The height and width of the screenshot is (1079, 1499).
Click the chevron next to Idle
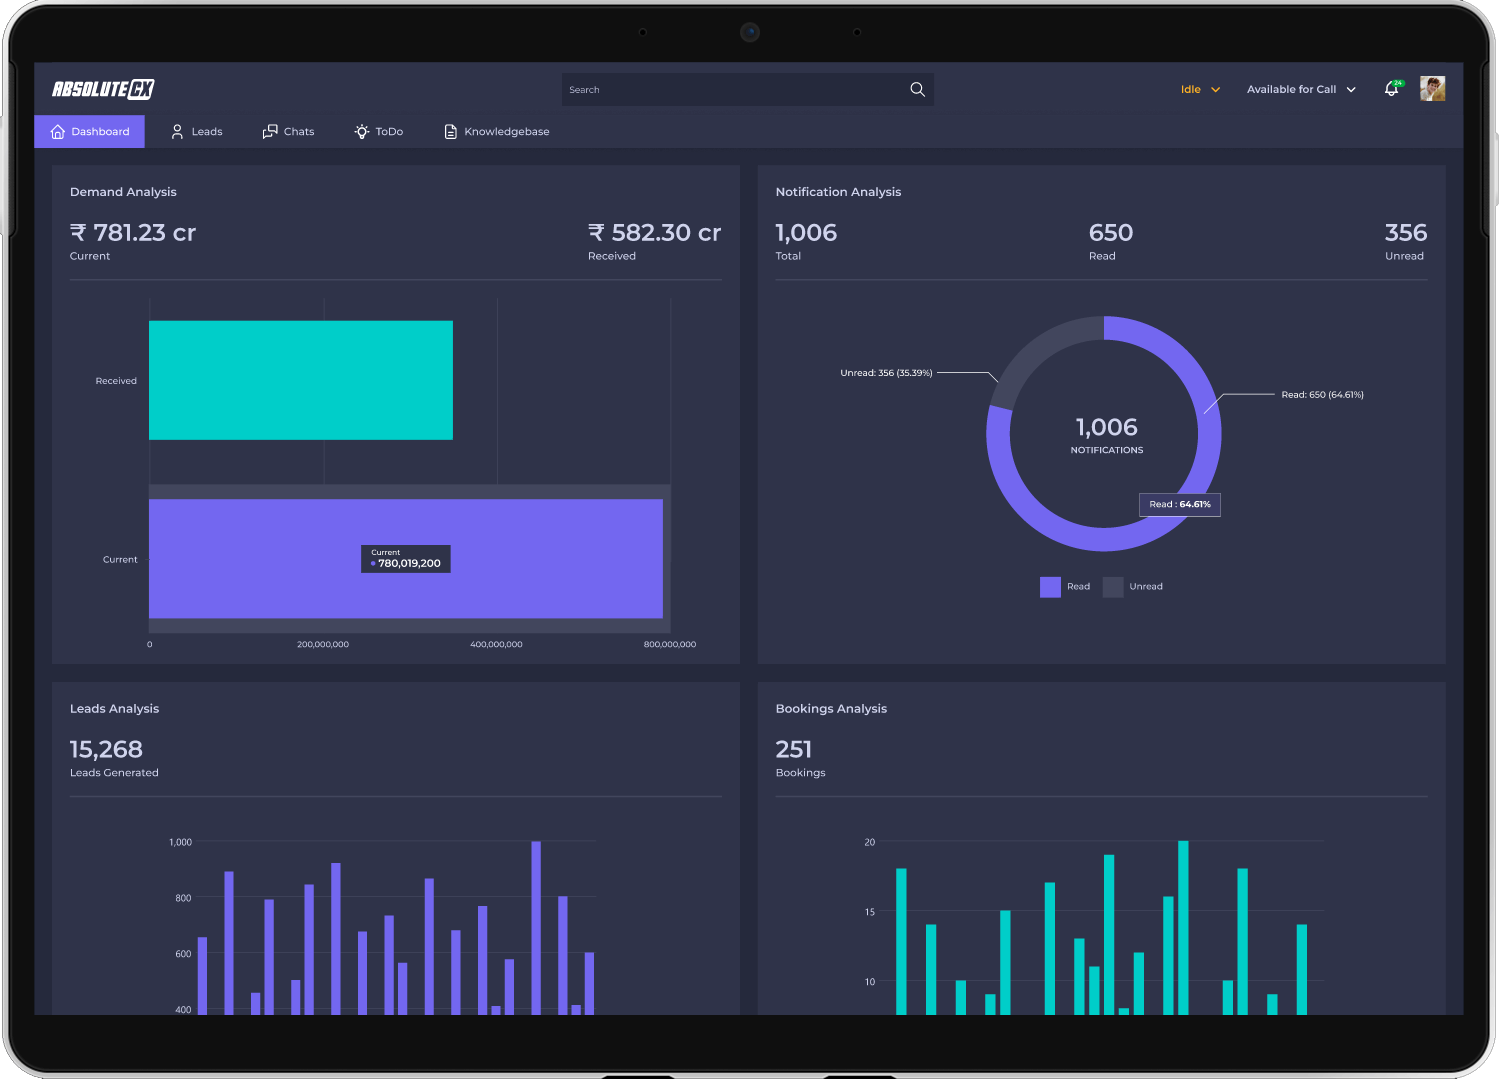1216,89
